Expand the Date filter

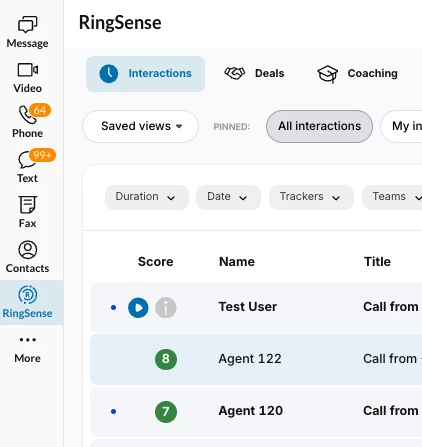click(x=228, y=197)
